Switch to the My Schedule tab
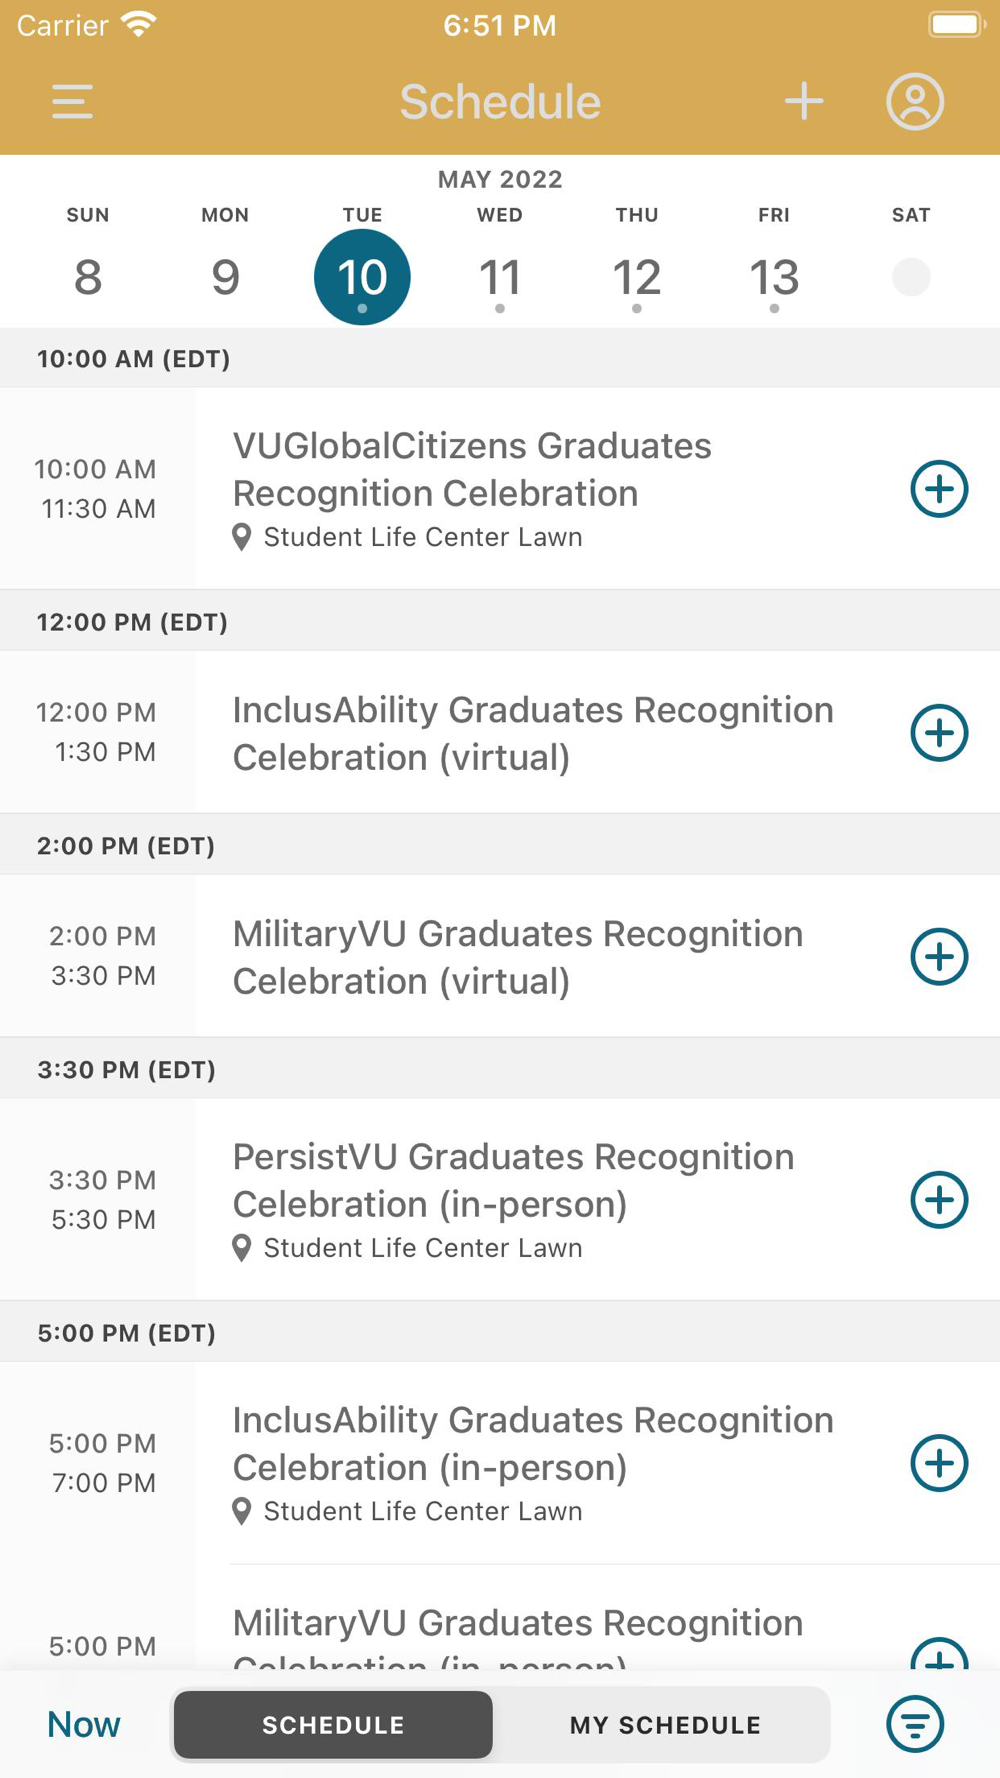1000x1778 pixels. [x=665, y=1725]
